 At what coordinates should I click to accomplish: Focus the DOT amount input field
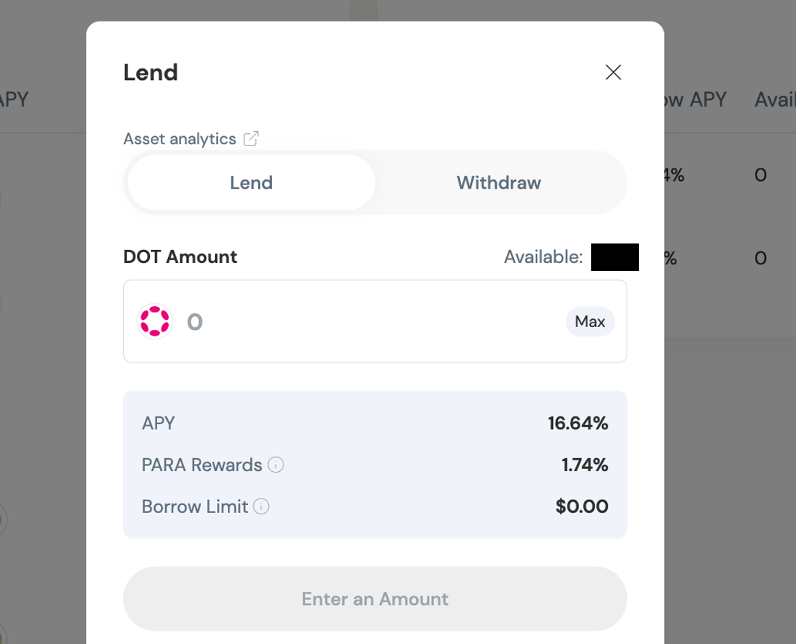[370, 321]
